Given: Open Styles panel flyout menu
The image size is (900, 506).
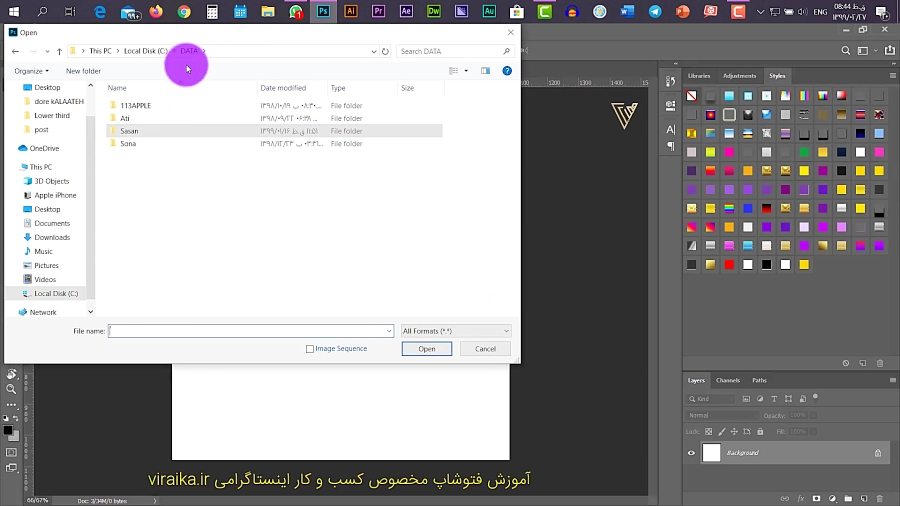Looking at the screenshot, I should 893,76.
